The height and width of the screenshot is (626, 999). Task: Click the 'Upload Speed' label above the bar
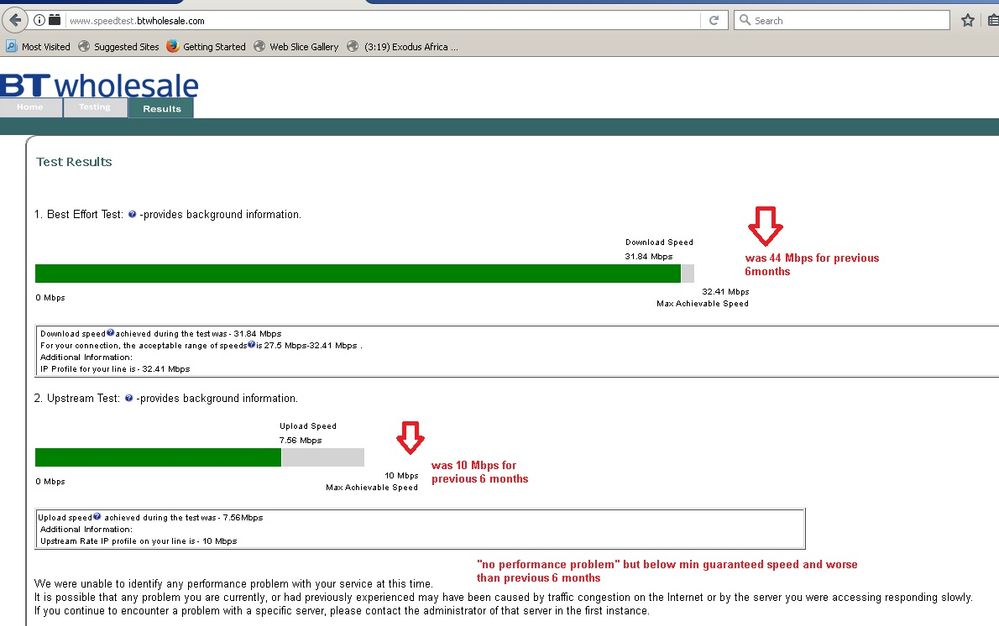click(308, 426)
